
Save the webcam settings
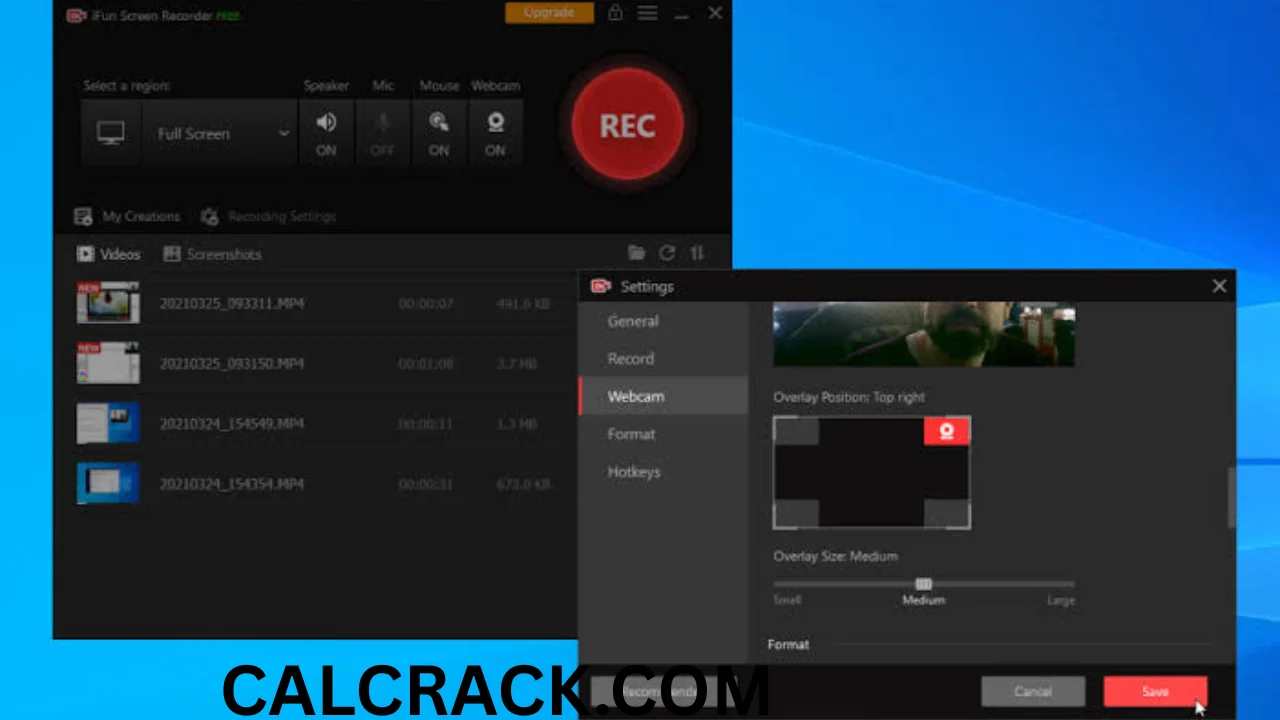tap(1155, 691)
